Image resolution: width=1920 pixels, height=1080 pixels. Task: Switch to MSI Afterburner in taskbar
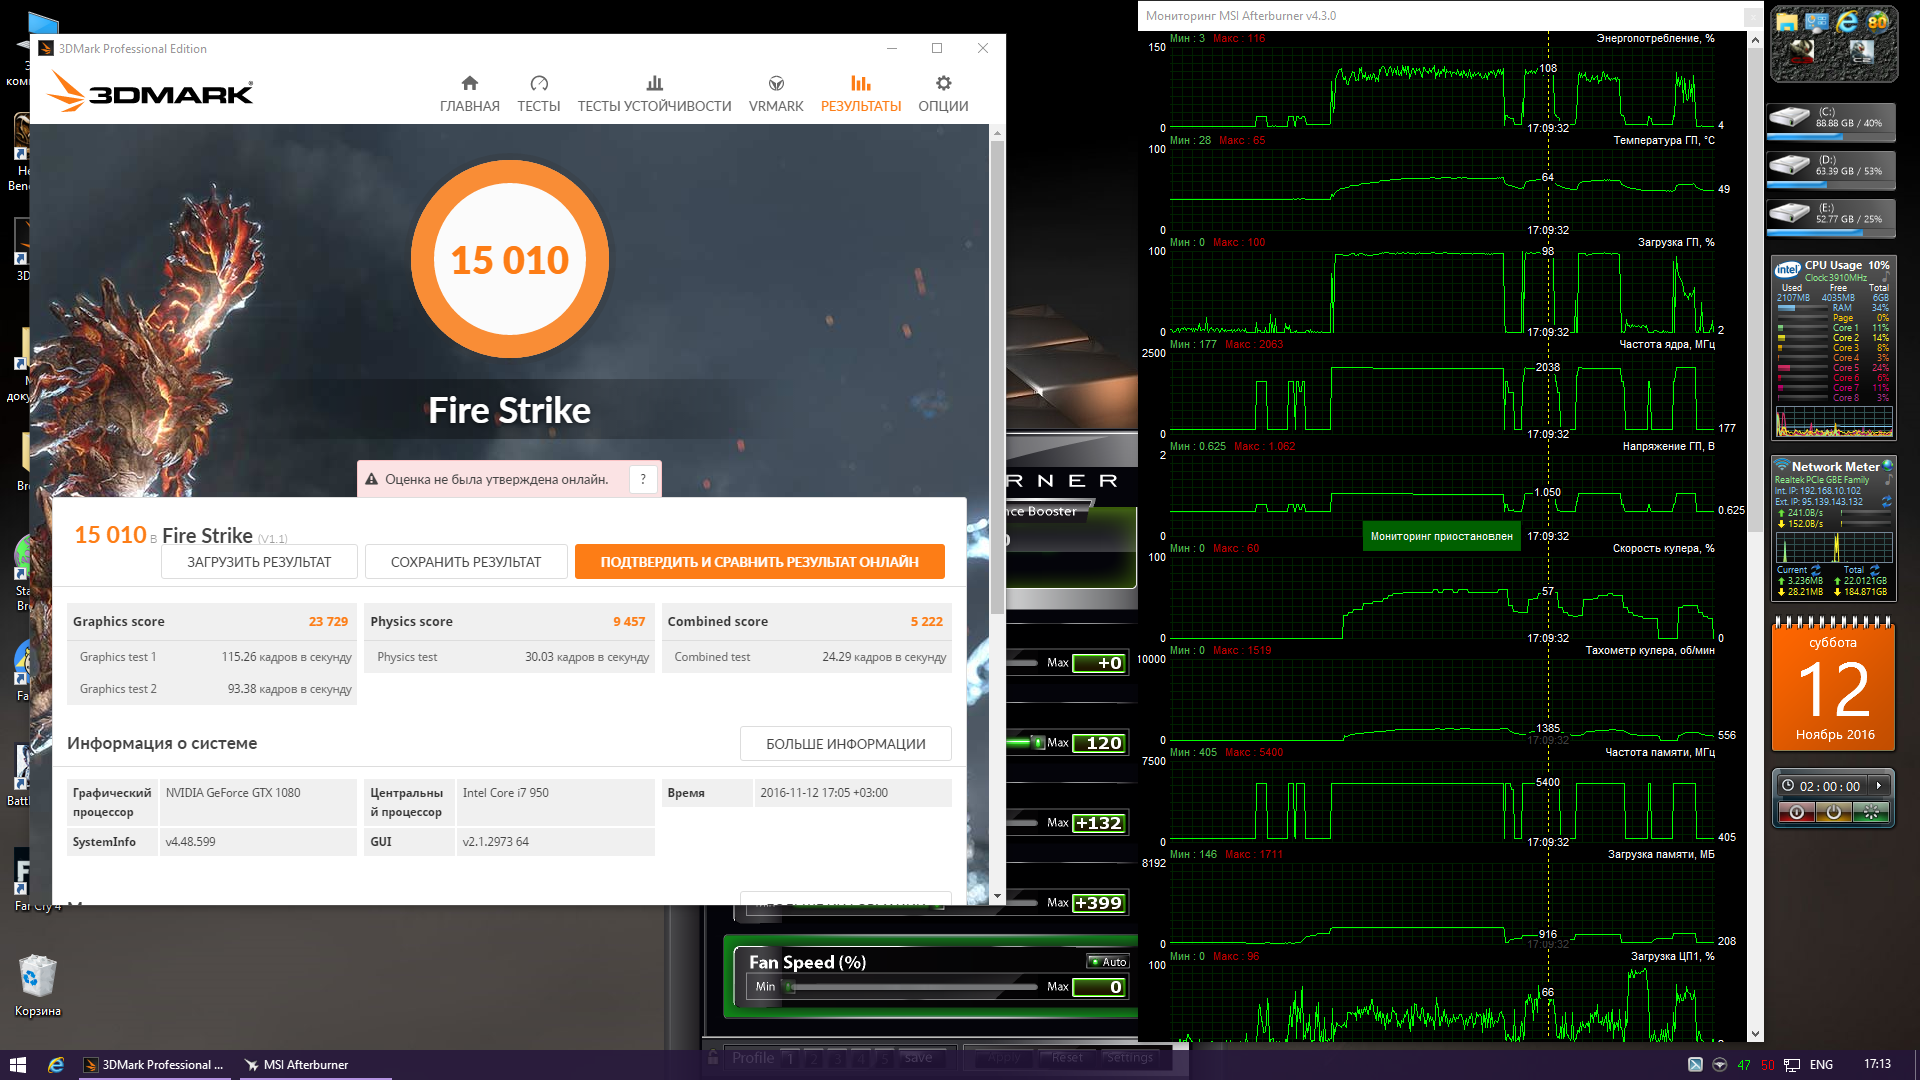pos(306,1065)
